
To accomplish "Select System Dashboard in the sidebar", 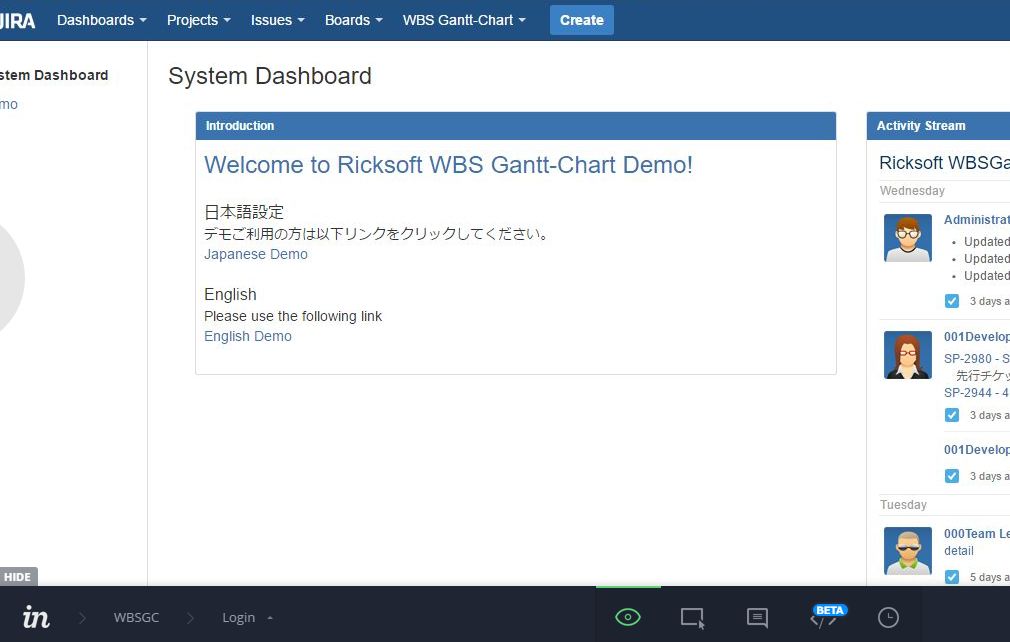I will point(54,75).
